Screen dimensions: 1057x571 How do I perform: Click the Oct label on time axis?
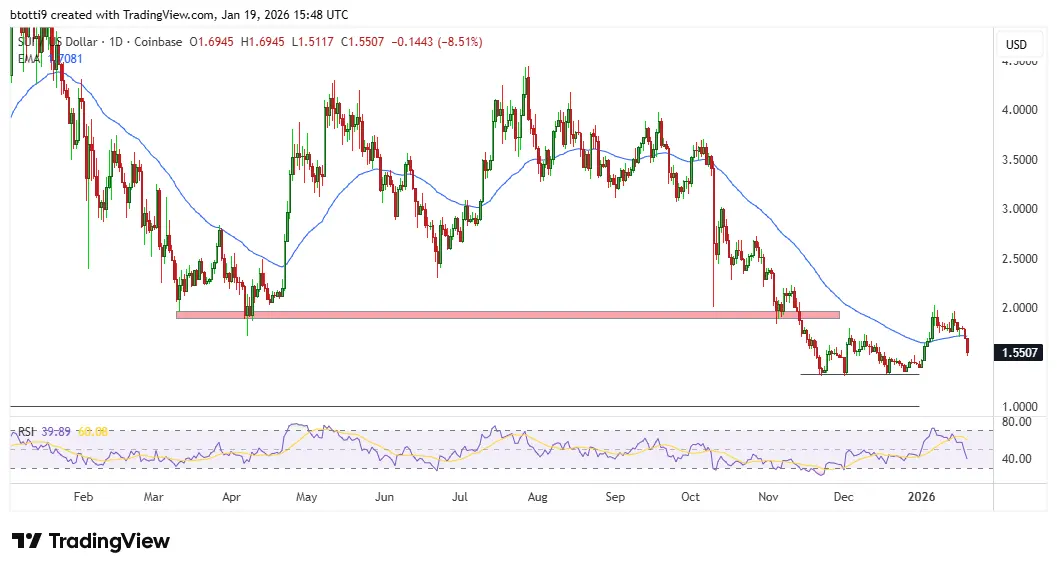pos(692,496)
